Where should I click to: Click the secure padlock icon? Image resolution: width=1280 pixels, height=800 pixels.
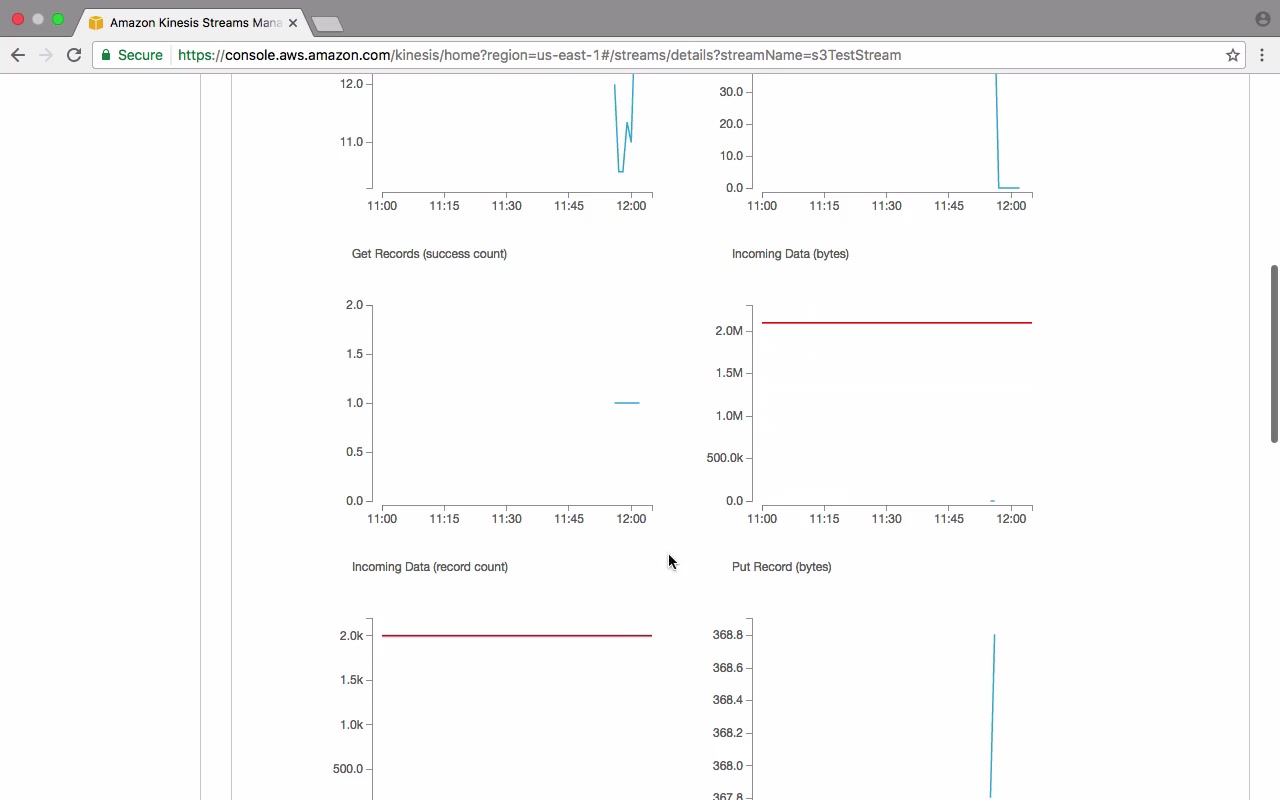coord(106,55)
